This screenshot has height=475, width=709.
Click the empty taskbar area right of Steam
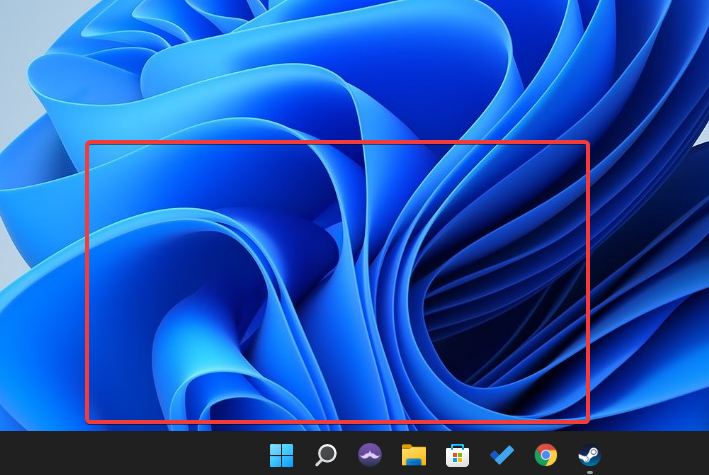[660, 455]
